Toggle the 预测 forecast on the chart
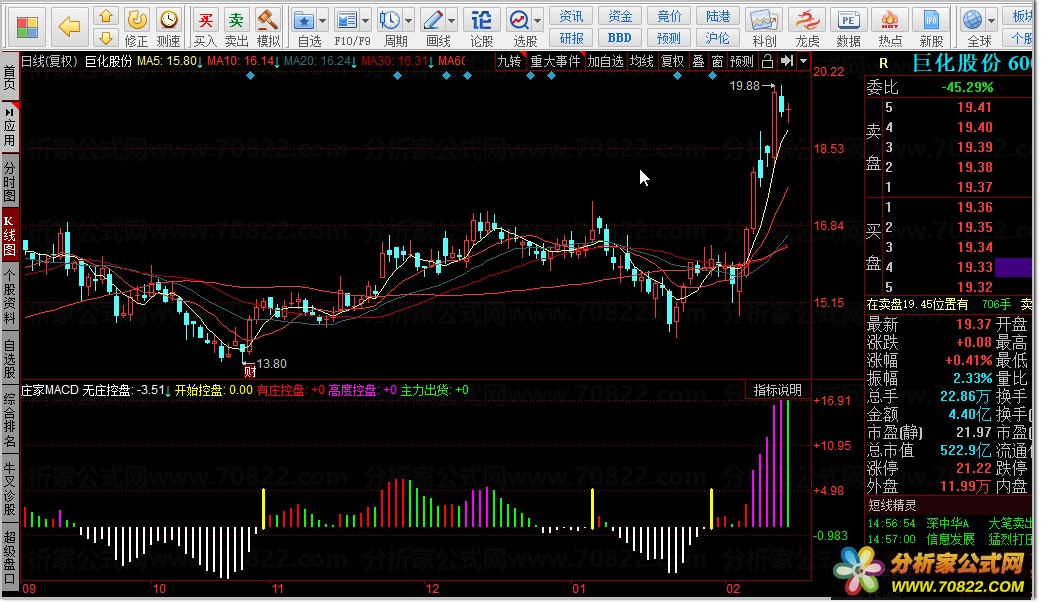The width and height of the screenshot is (1041, 603). click(x=742, y=62)
